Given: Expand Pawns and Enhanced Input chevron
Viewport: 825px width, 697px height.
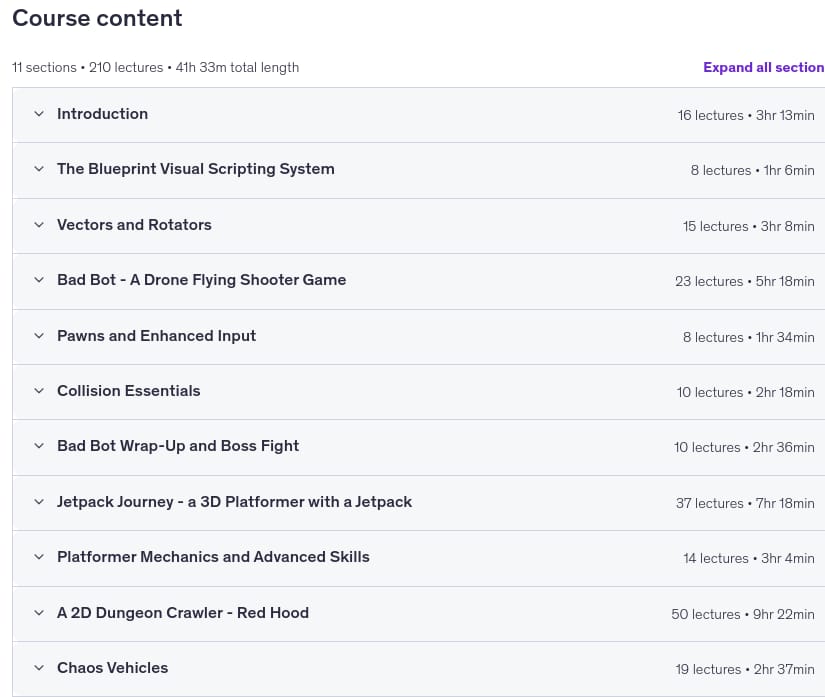Looking at the screenshot, I should click(39, 336).
